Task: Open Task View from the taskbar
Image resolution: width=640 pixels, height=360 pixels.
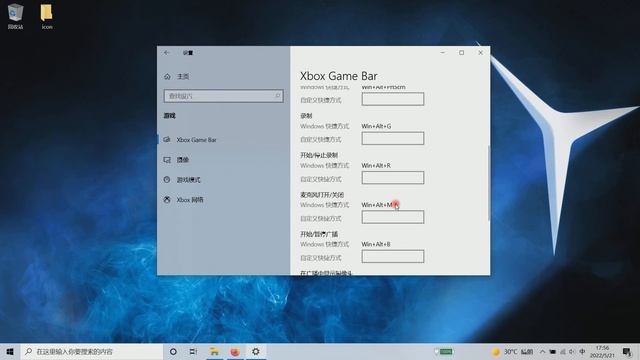Action: coord(193,351)
